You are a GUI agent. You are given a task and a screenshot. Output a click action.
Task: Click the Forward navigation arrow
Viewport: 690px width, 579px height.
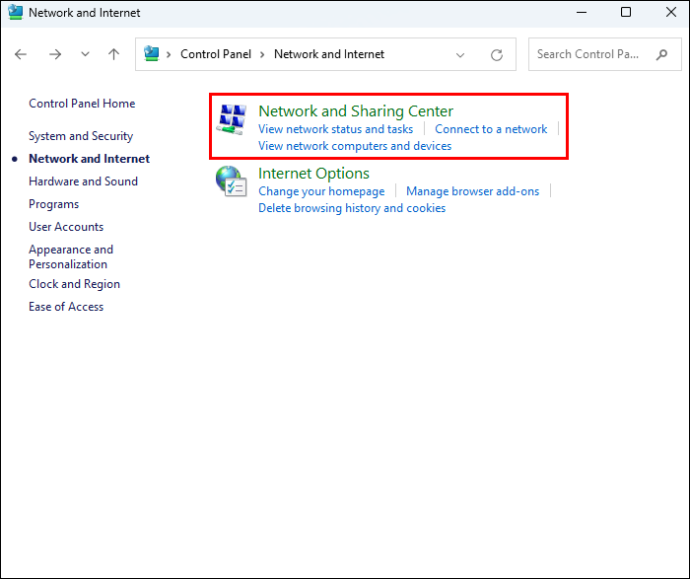coord(55,54)
